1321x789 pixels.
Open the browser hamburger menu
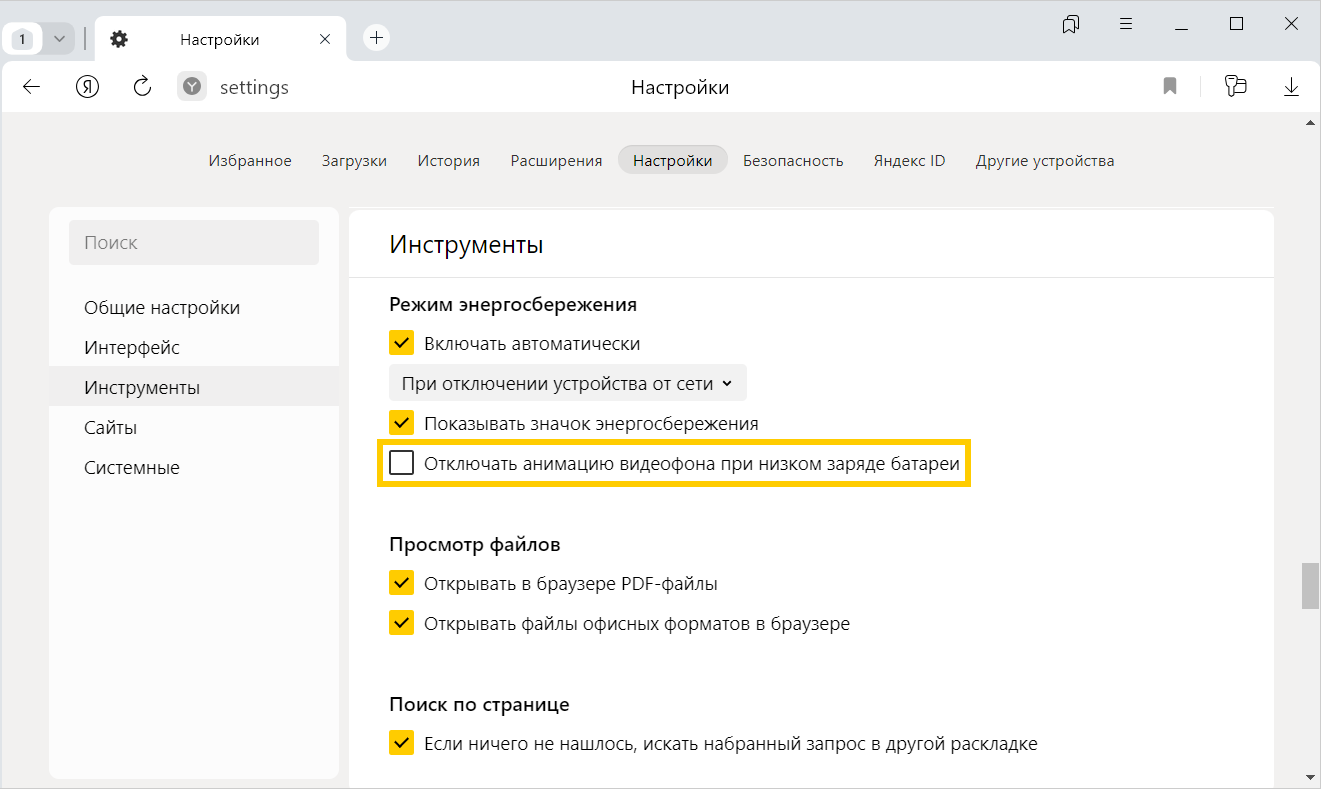click(1126, 24)
